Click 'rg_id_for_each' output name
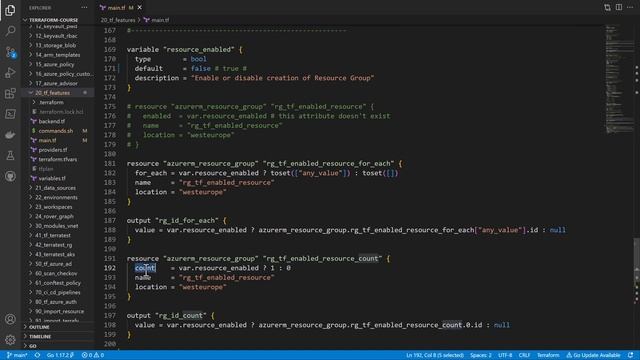Image resolution: width=640 pixels, height=360 pixels. [187, 220]
